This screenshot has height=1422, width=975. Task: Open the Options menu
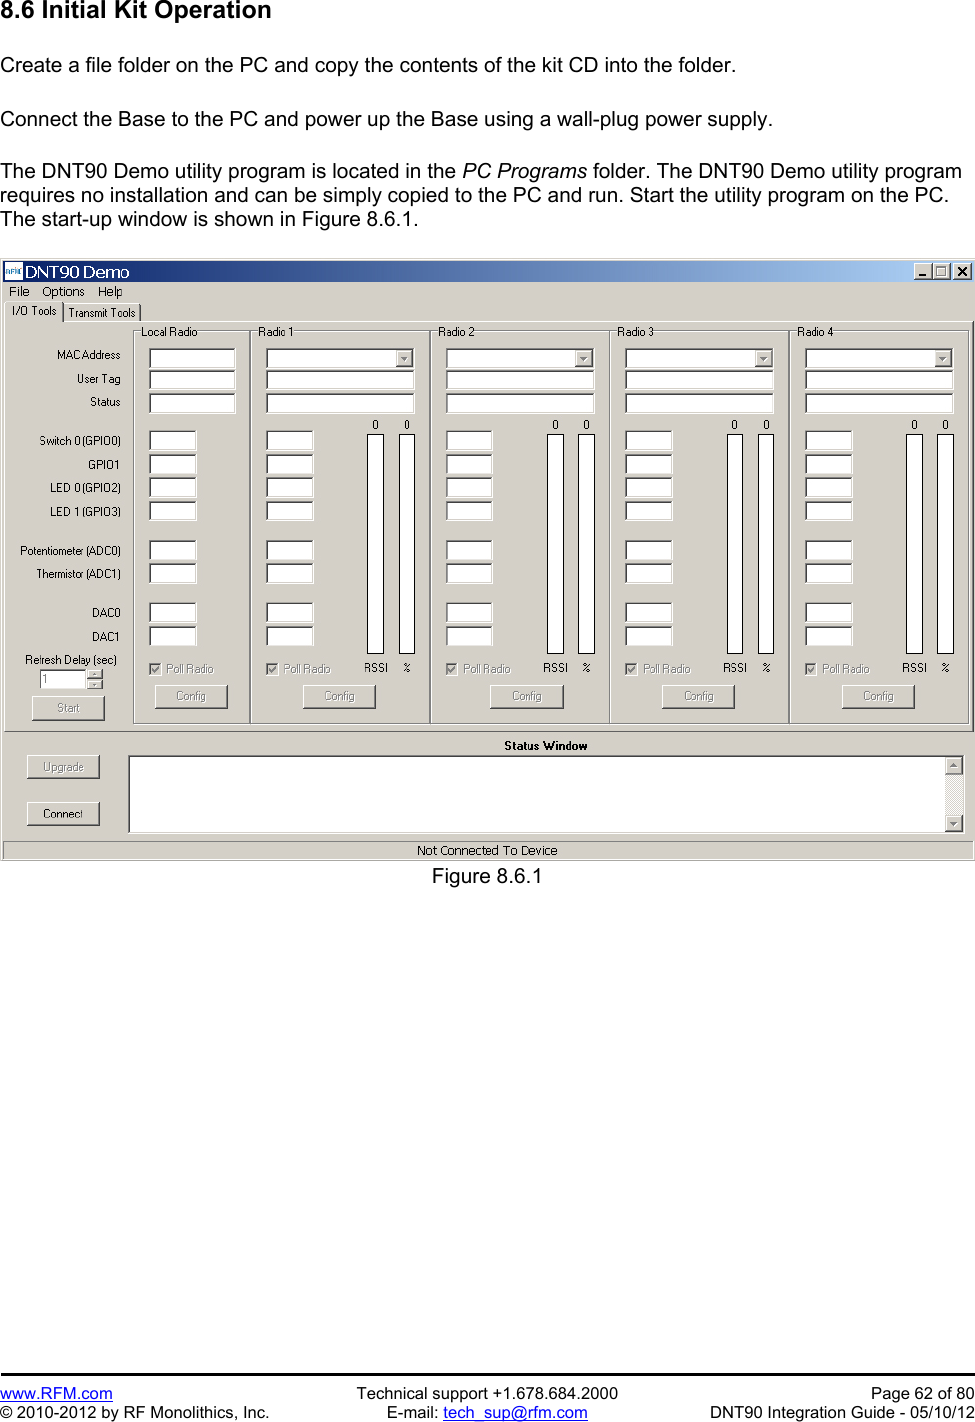tap(63, 292)
